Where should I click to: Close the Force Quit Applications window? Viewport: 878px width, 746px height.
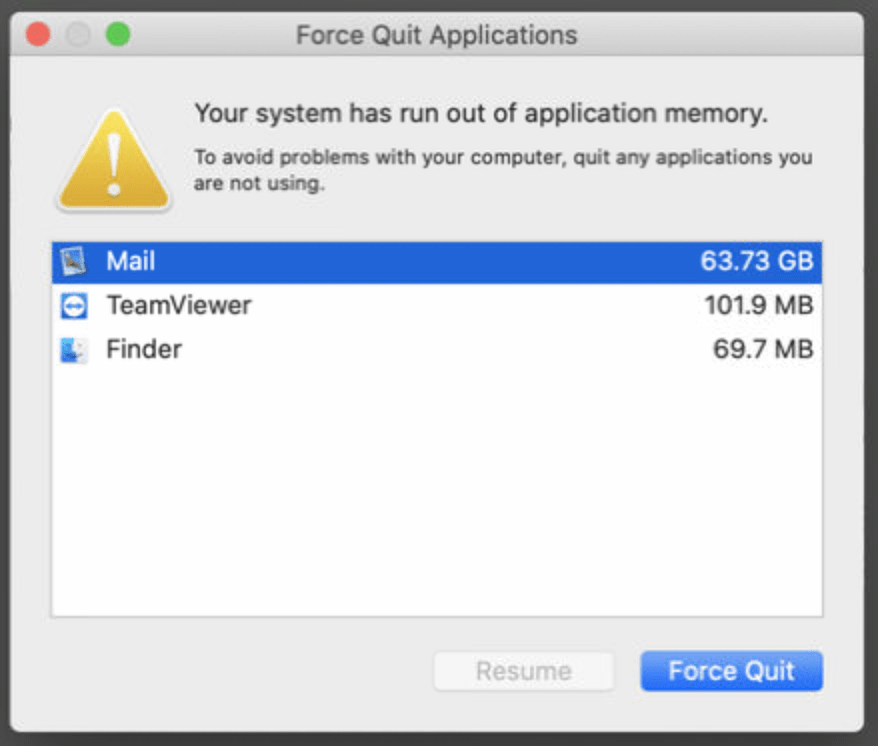click(38, 35)
